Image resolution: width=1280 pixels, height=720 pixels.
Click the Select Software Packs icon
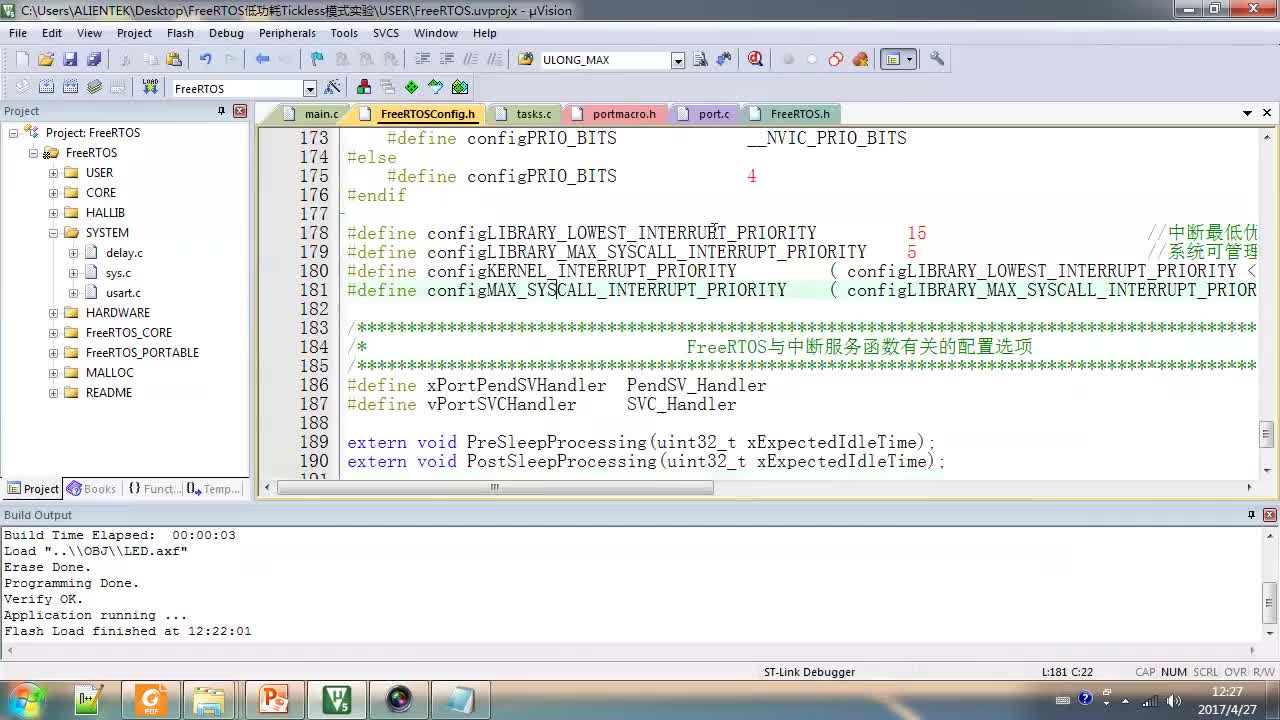pyautogui.click(x=436, y=87)
